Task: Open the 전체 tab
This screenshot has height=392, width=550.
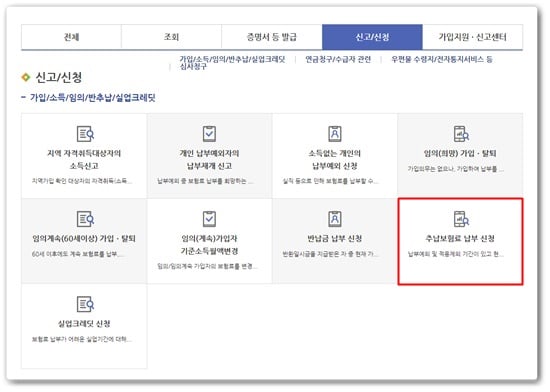Action: (72, 37)
